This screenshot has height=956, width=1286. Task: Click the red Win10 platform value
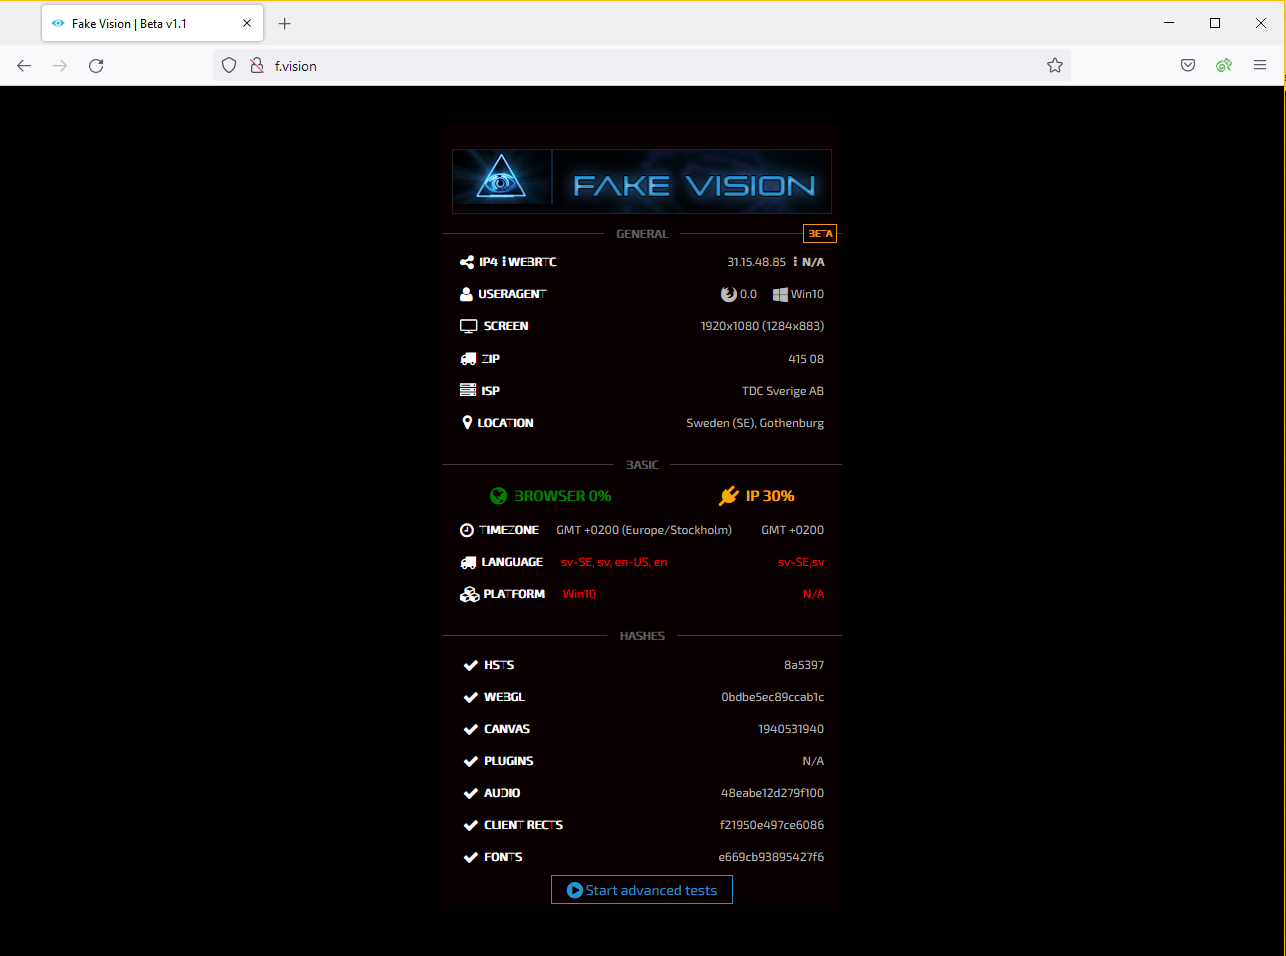click(579, 594)
